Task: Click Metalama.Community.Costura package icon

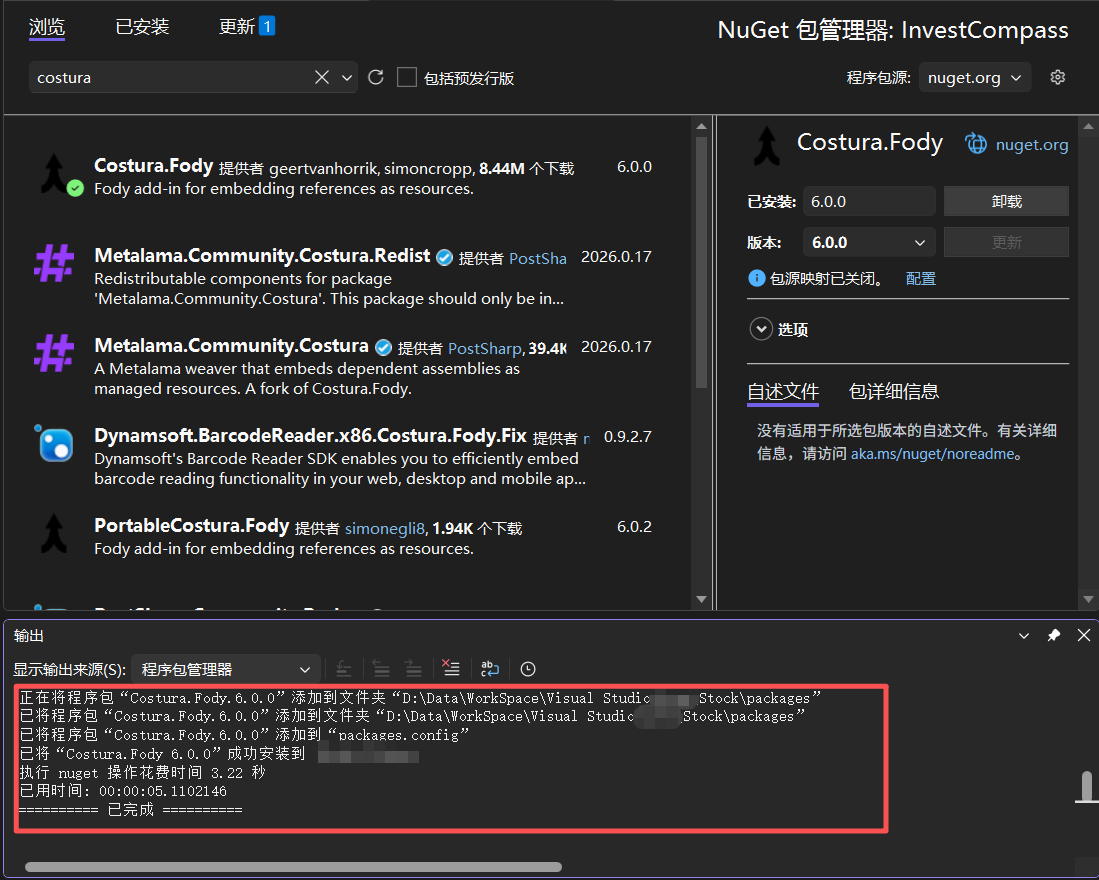Action: pos(54,353)
